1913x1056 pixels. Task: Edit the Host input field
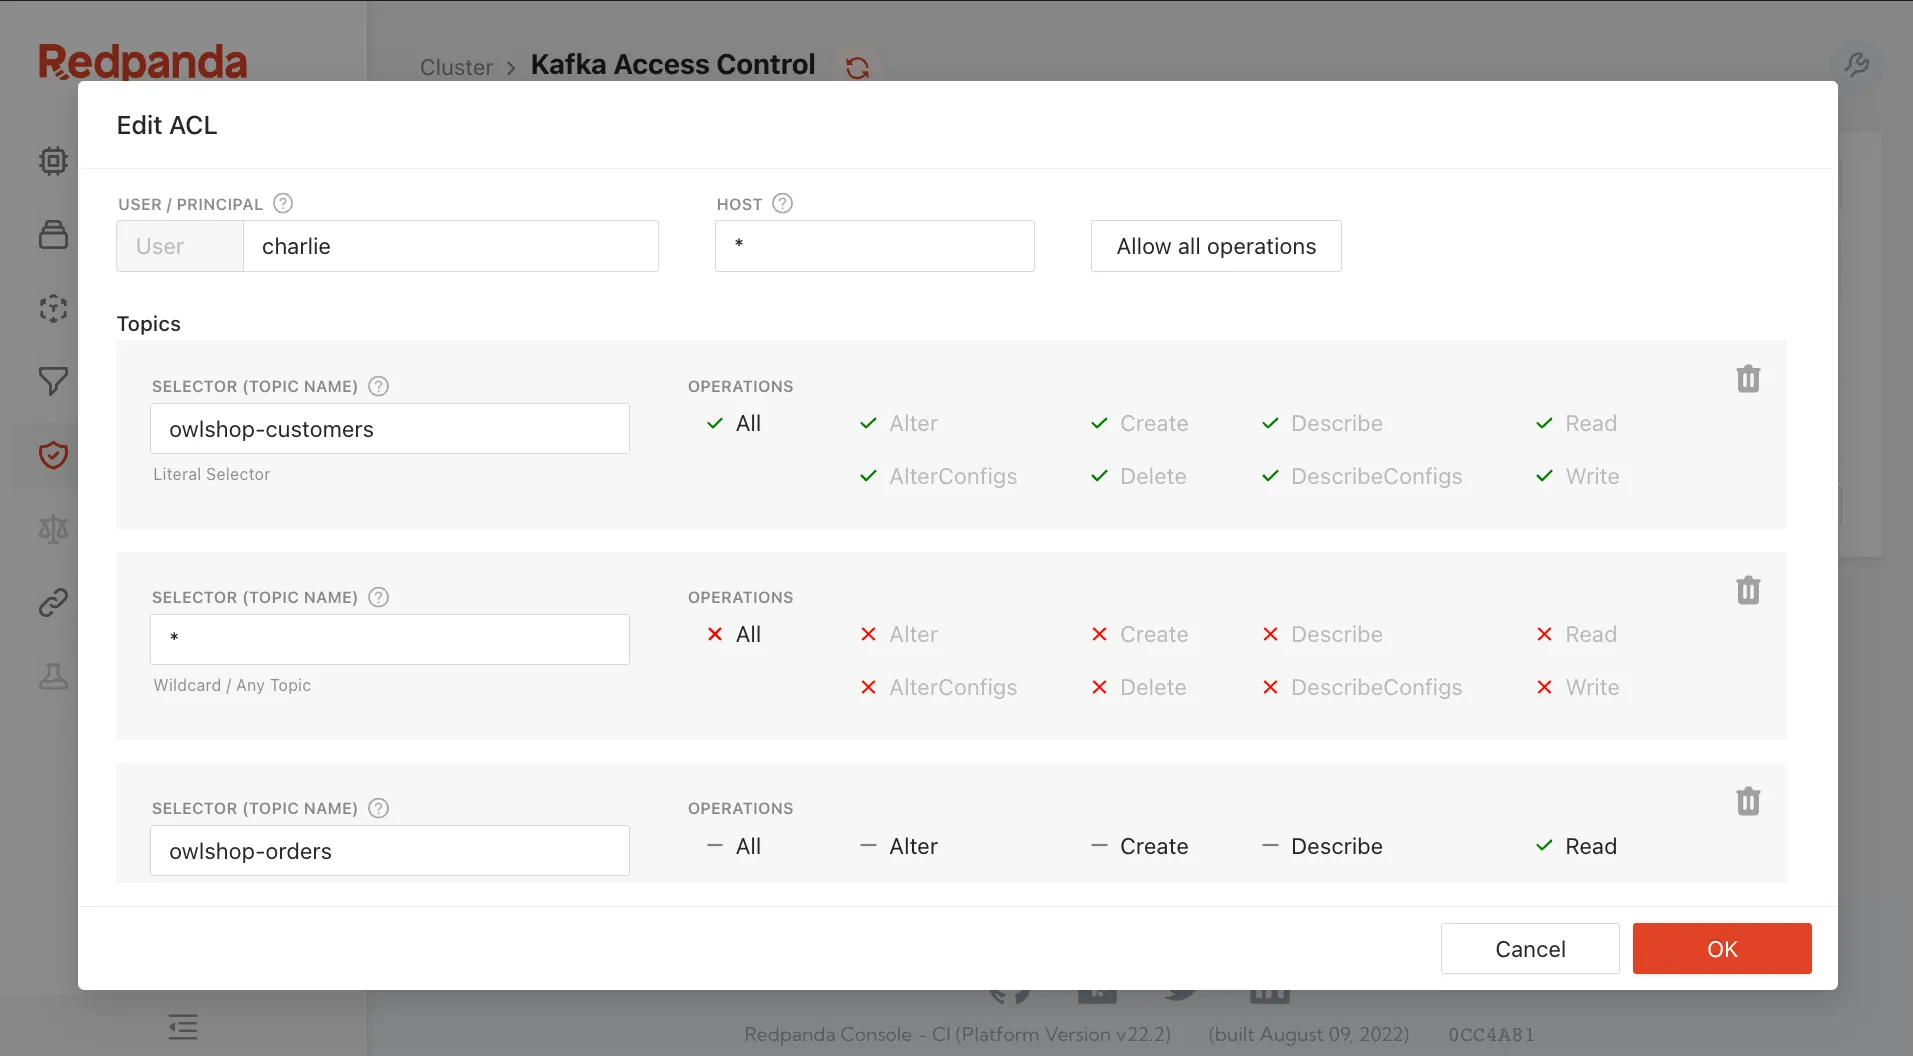pyautogui.click(x=875, y=246)
